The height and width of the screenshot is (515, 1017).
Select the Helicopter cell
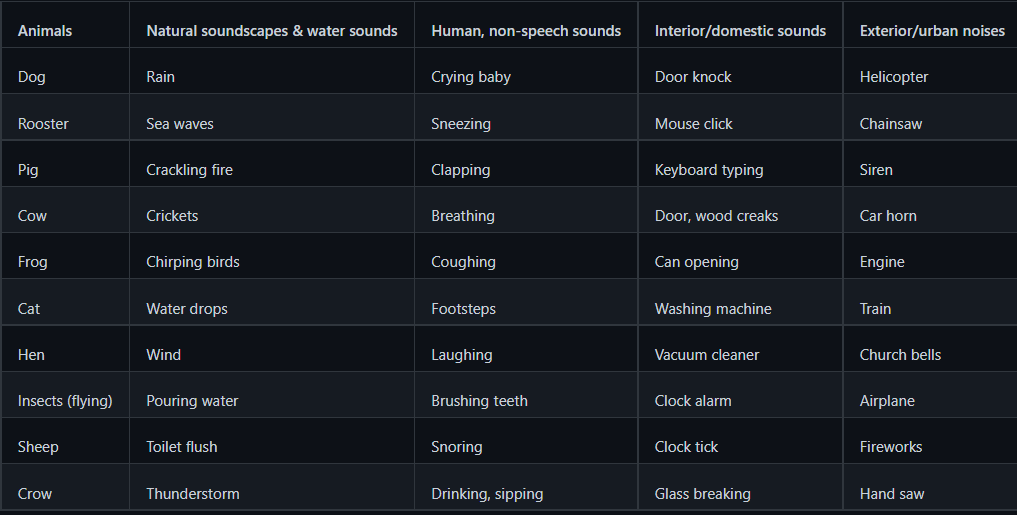click(x=894, y=77)
